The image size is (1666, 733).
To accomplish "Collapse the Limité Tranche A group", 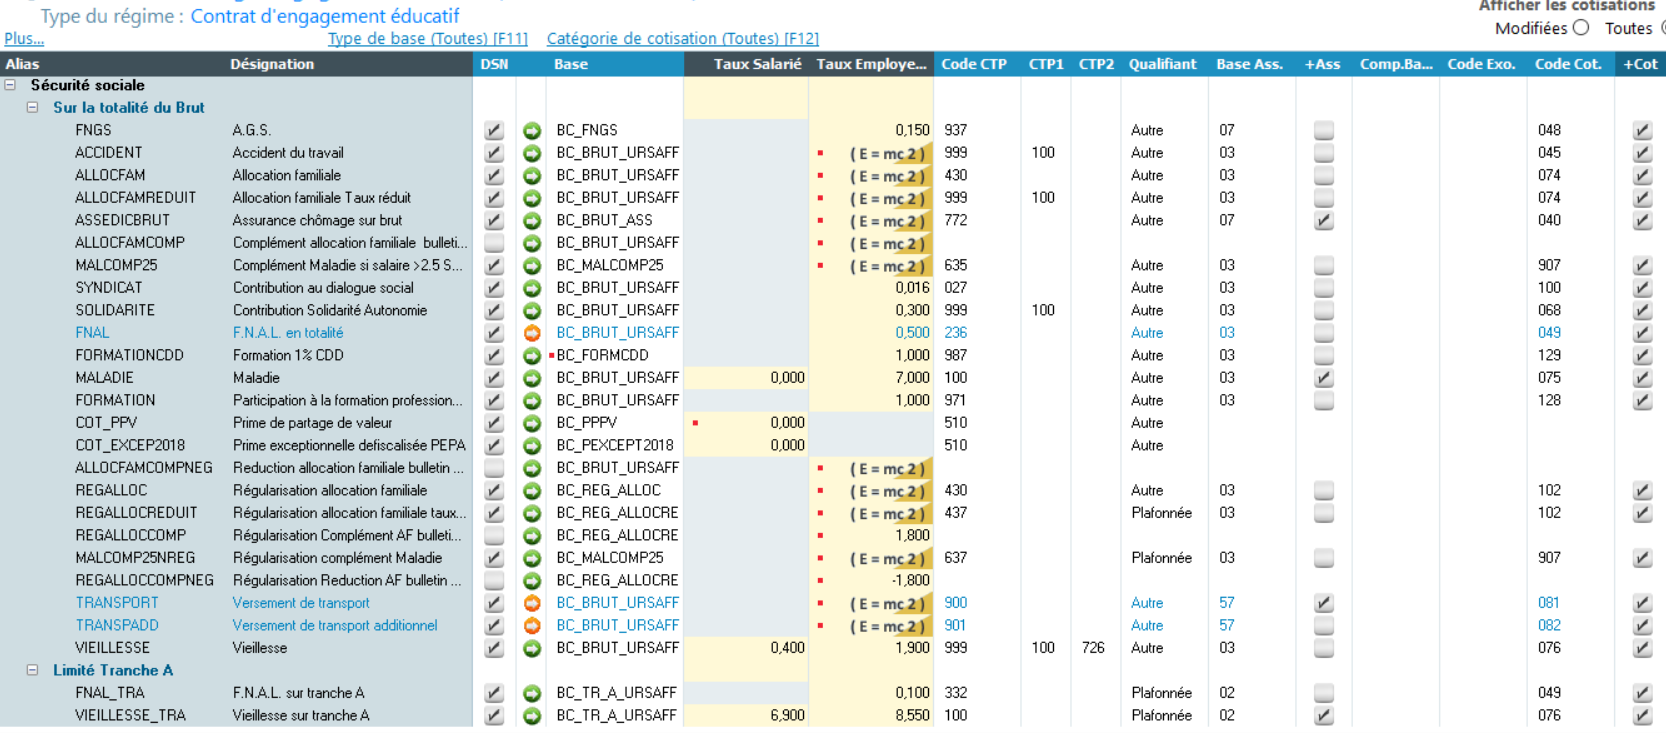I will [x=33, y=670].
